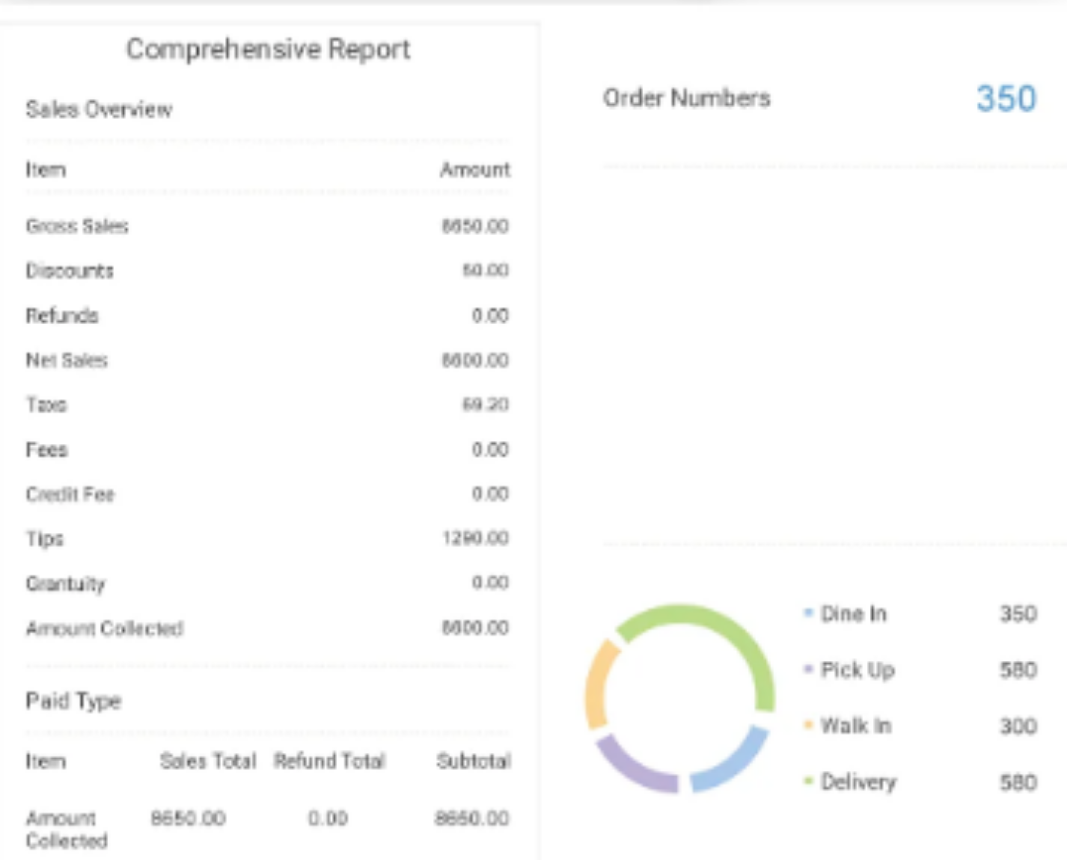
Task: Select the Net Sales row
Action: point(267,360)
